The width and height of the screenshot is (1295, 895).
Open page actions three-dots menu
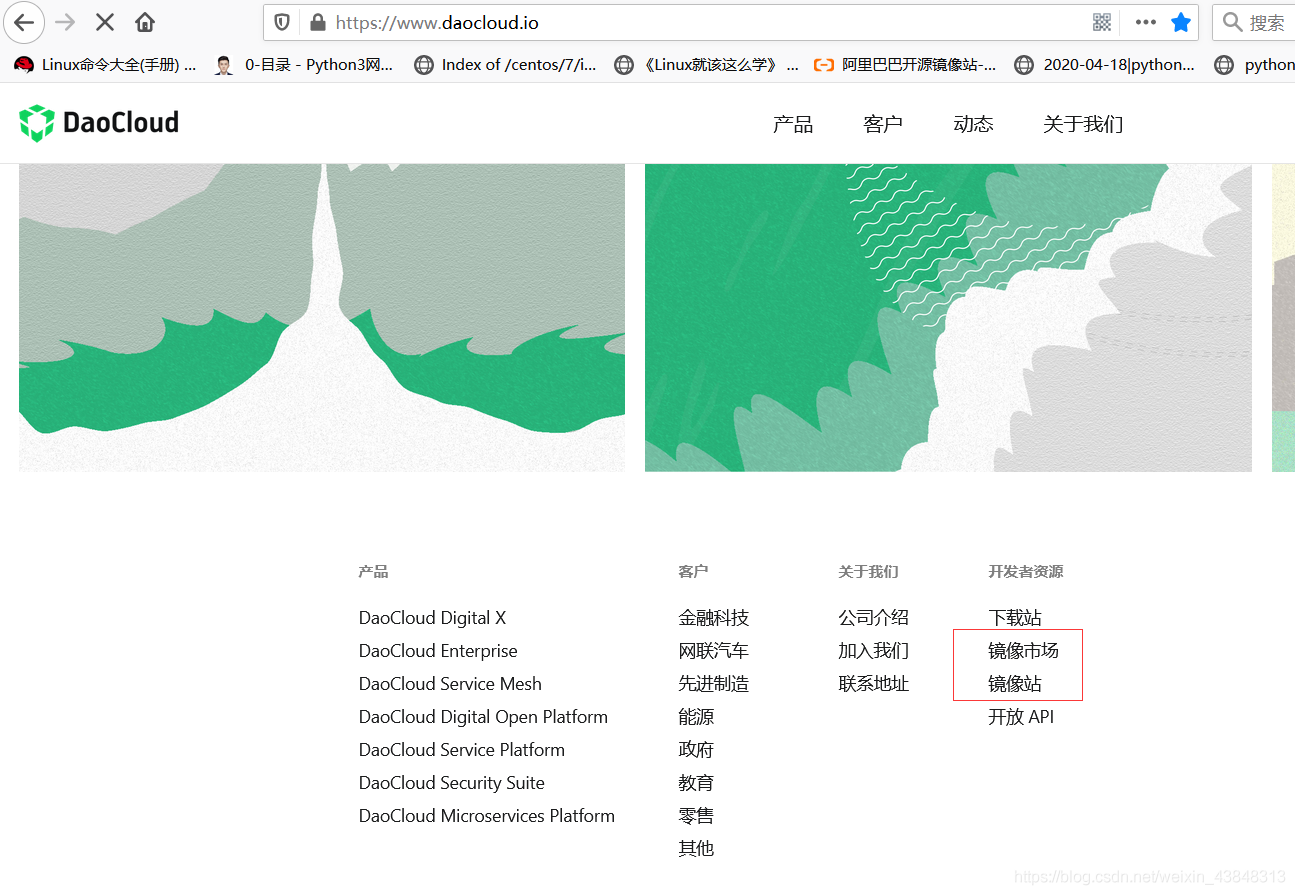pos(1146,22)
